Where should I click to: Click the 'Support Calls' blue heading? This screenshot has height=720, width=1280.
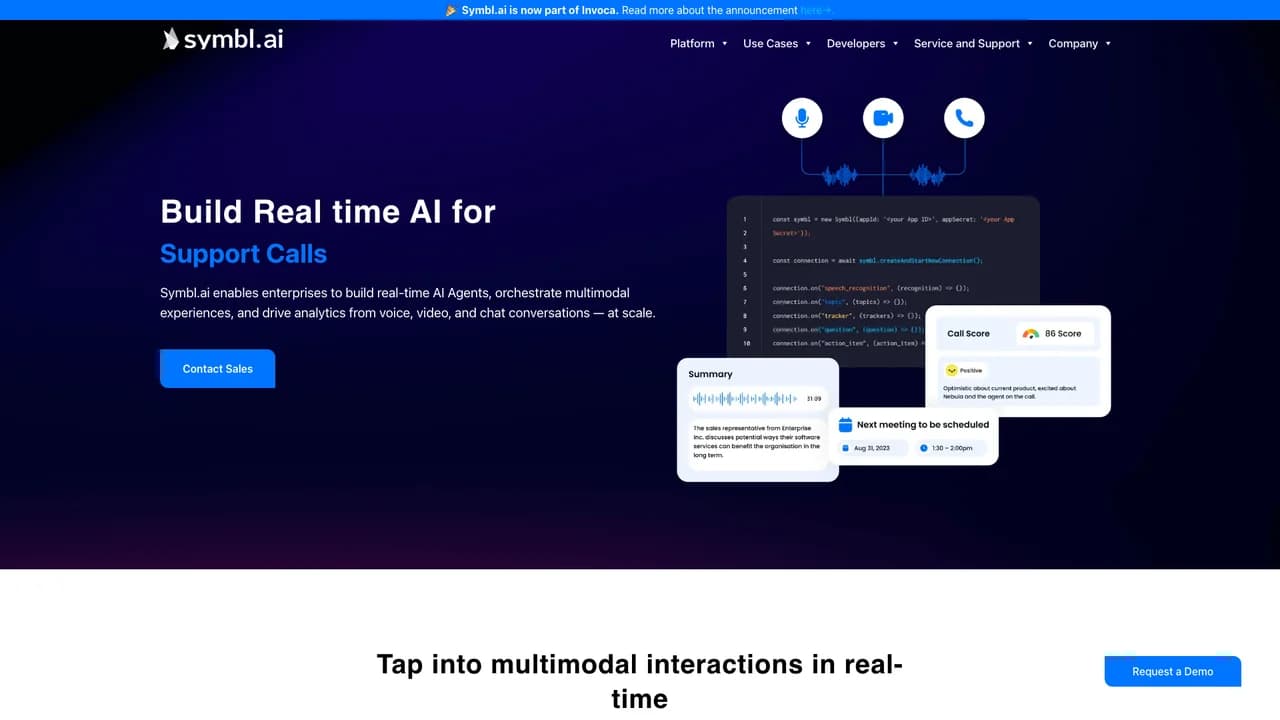coord(244,254)
